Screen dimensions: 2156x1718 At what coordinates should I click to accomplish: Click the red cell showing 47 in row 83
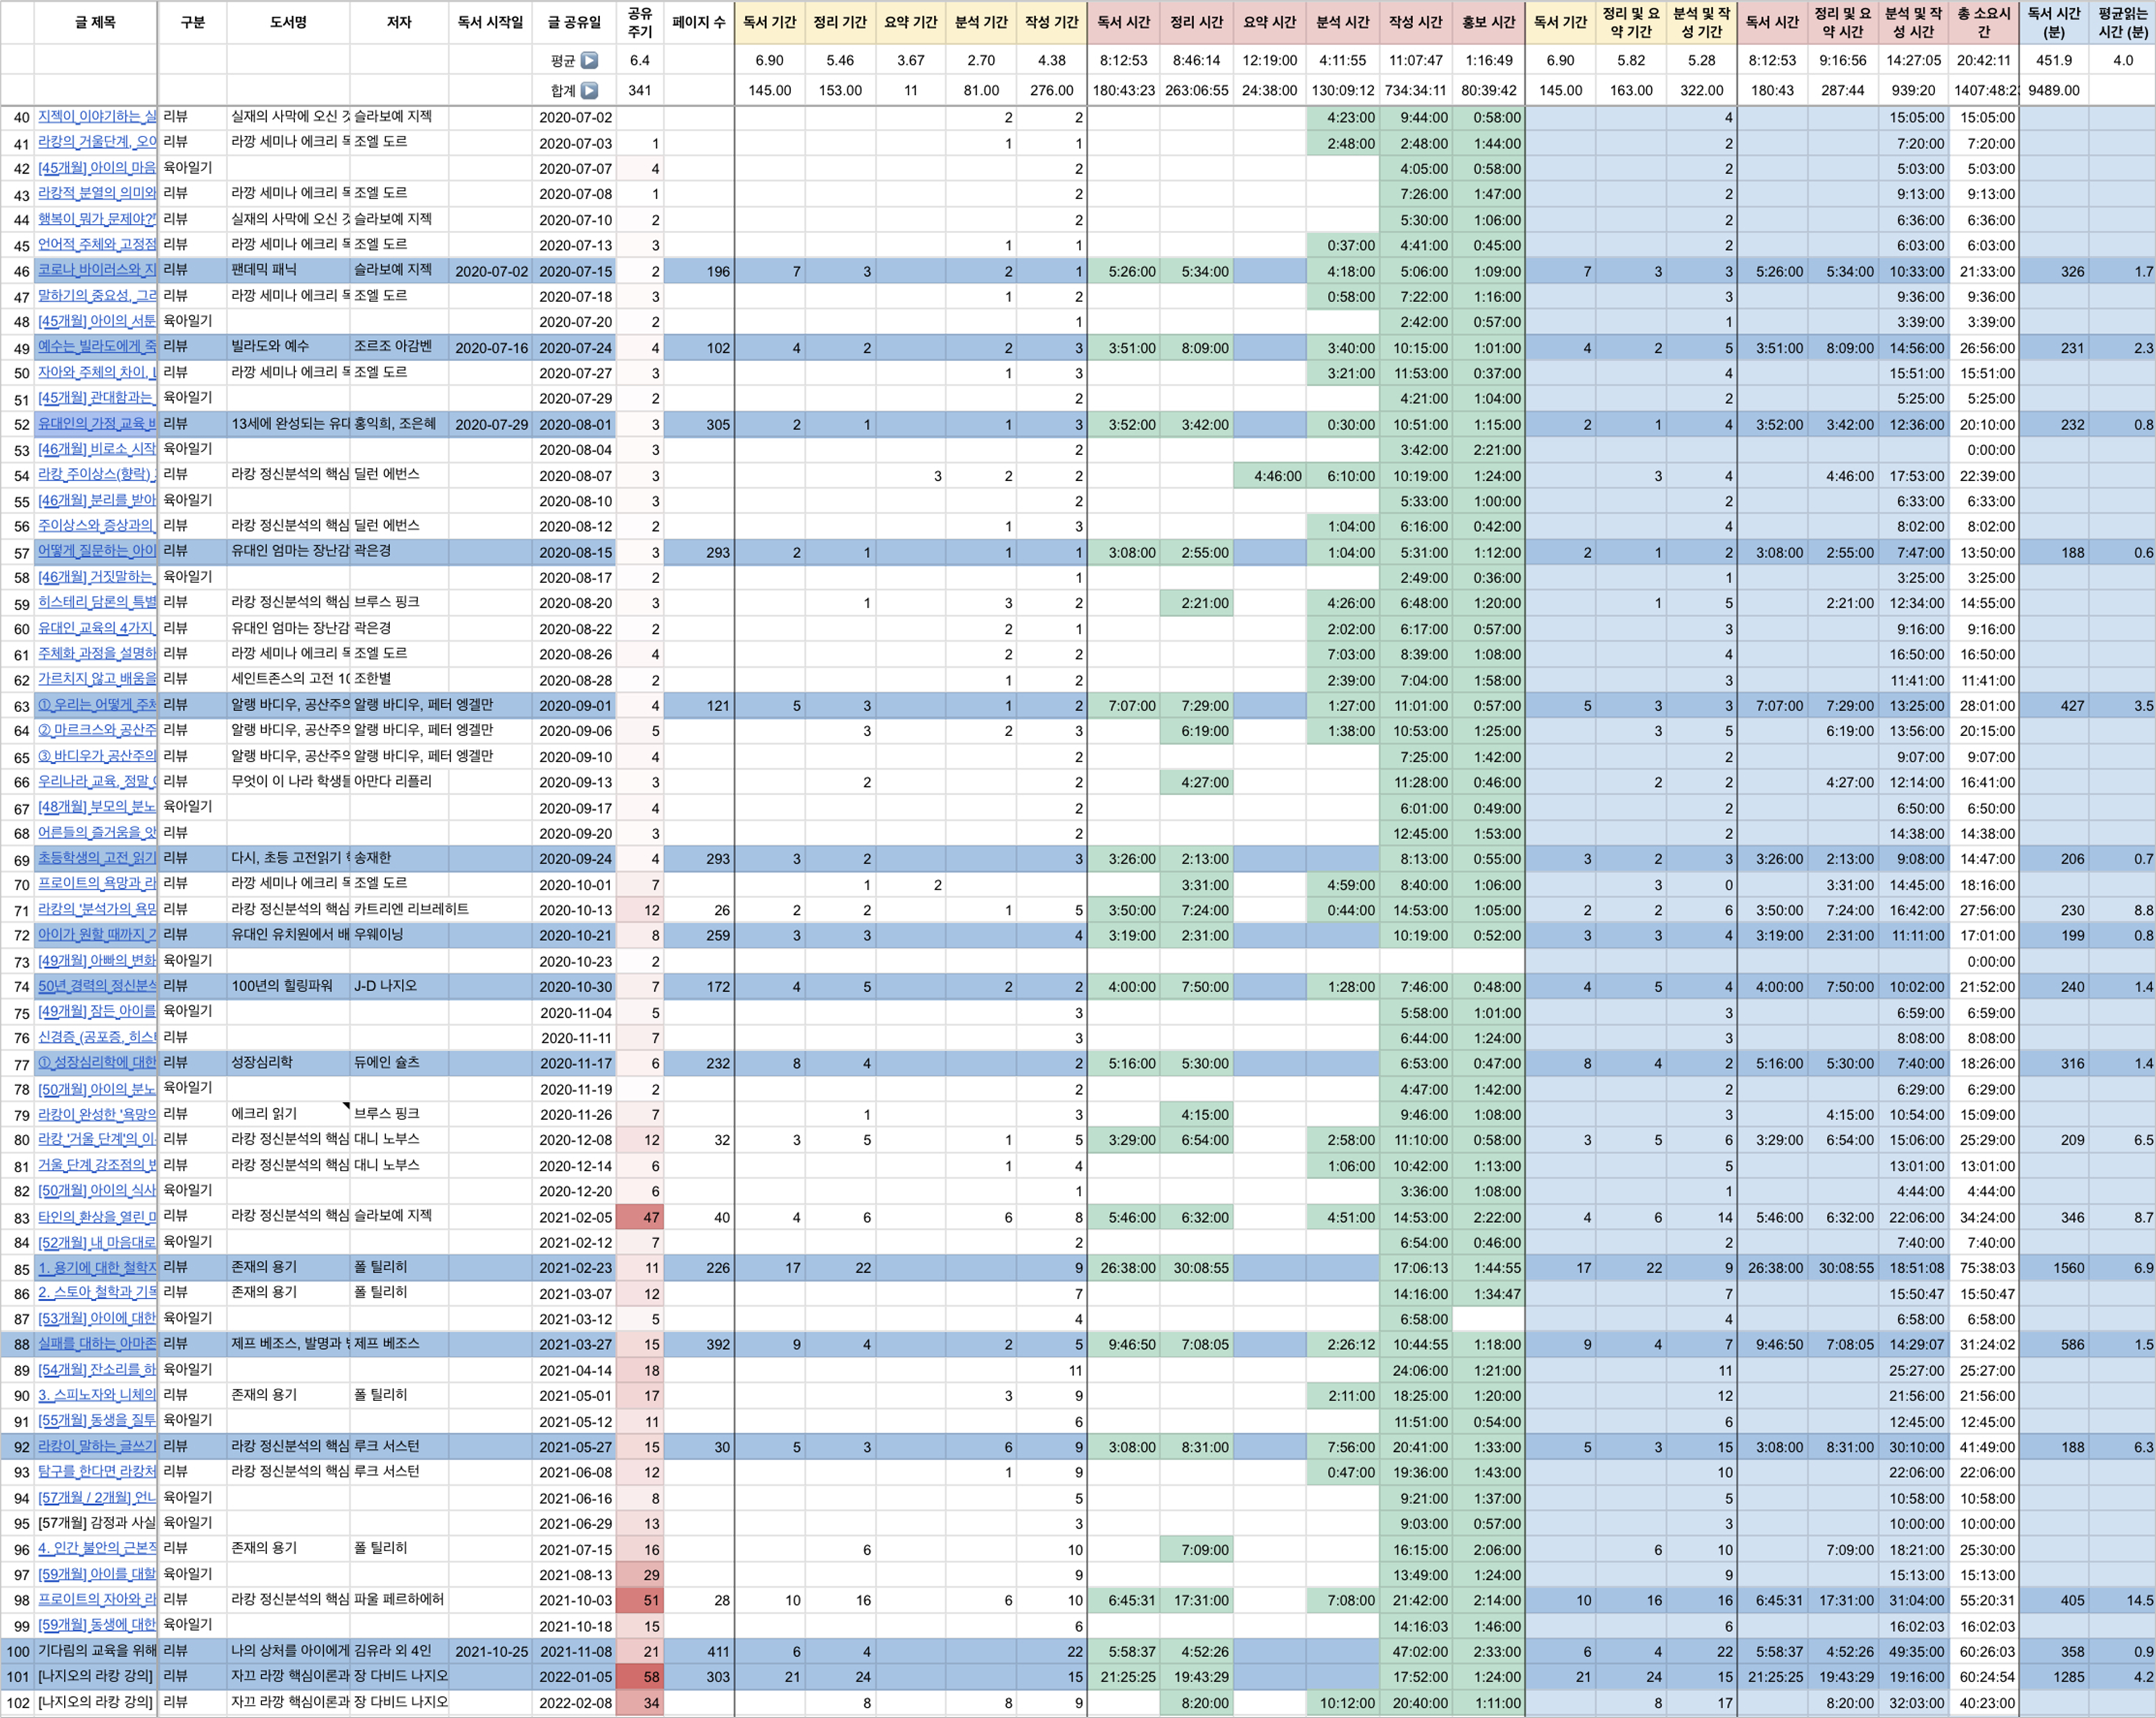[639, 1217]
